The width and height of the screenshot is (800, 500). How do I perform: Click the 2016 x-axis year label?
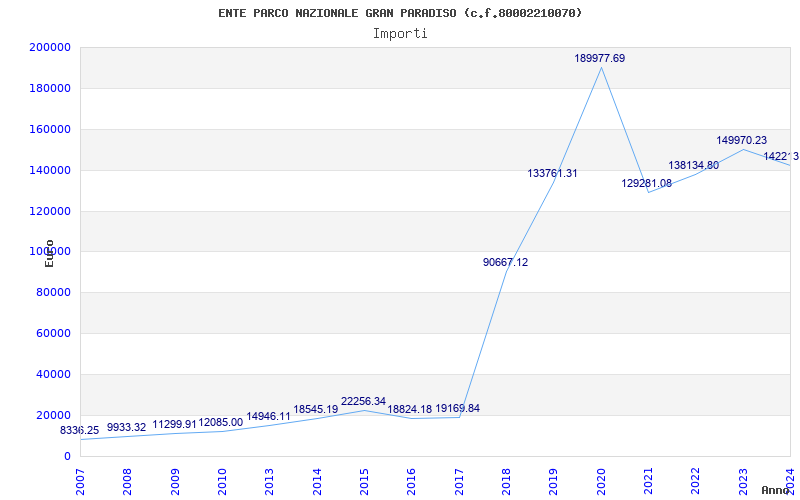[x=412, y=482]
